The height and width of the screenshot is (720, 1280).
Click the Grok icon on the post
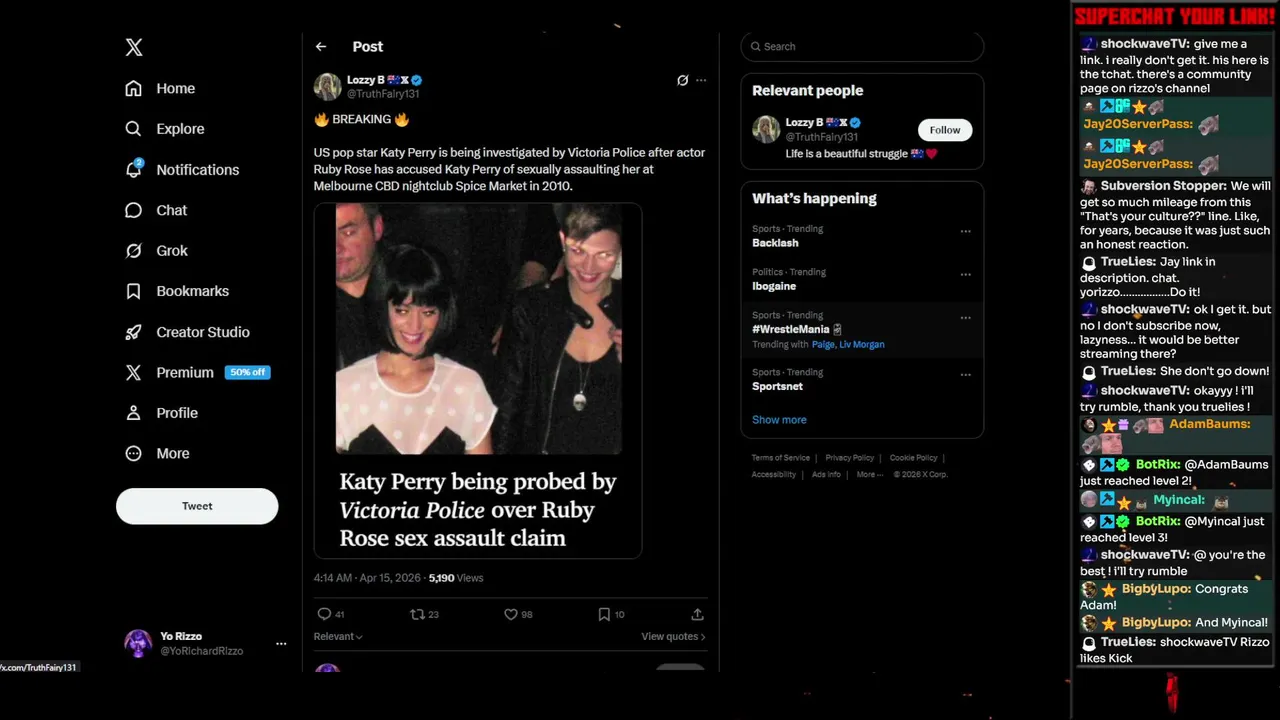682,80
